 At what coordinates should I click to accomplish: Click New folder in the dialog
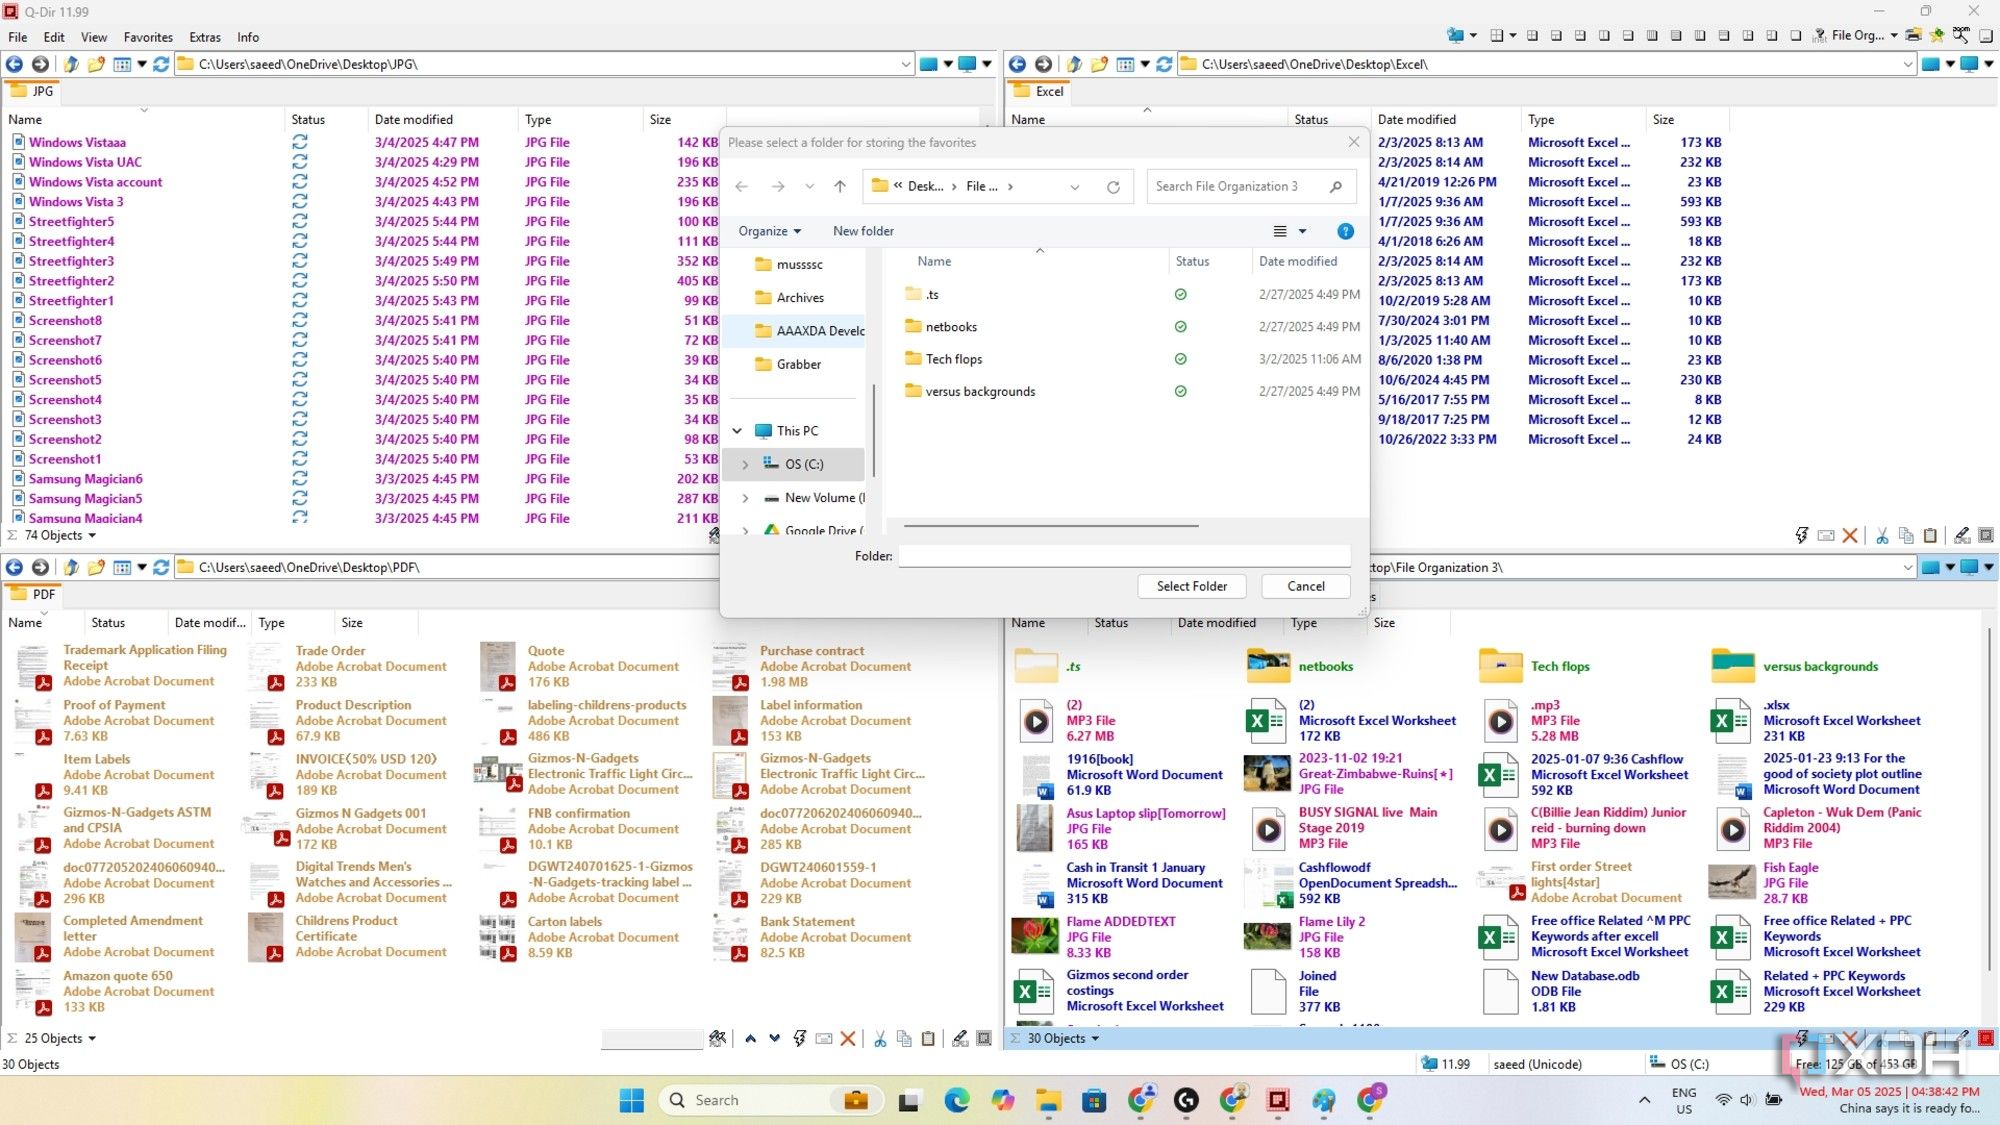(x=863, y=231)
